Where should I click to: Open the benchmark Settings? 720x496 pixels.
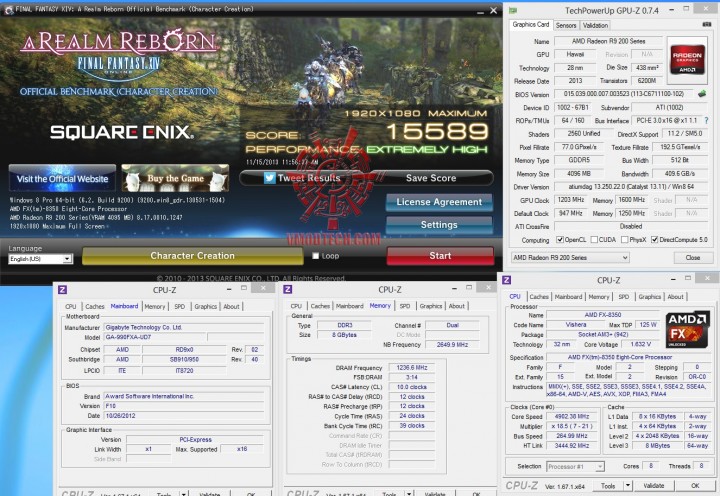(x=439, y=225)
